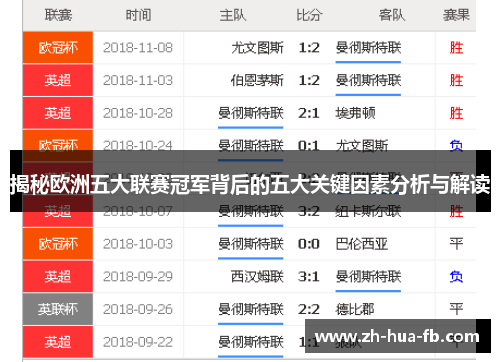
Task: Select the 欧冠杯 tag in the 2018-11-08 row
Action: (58, 48)
